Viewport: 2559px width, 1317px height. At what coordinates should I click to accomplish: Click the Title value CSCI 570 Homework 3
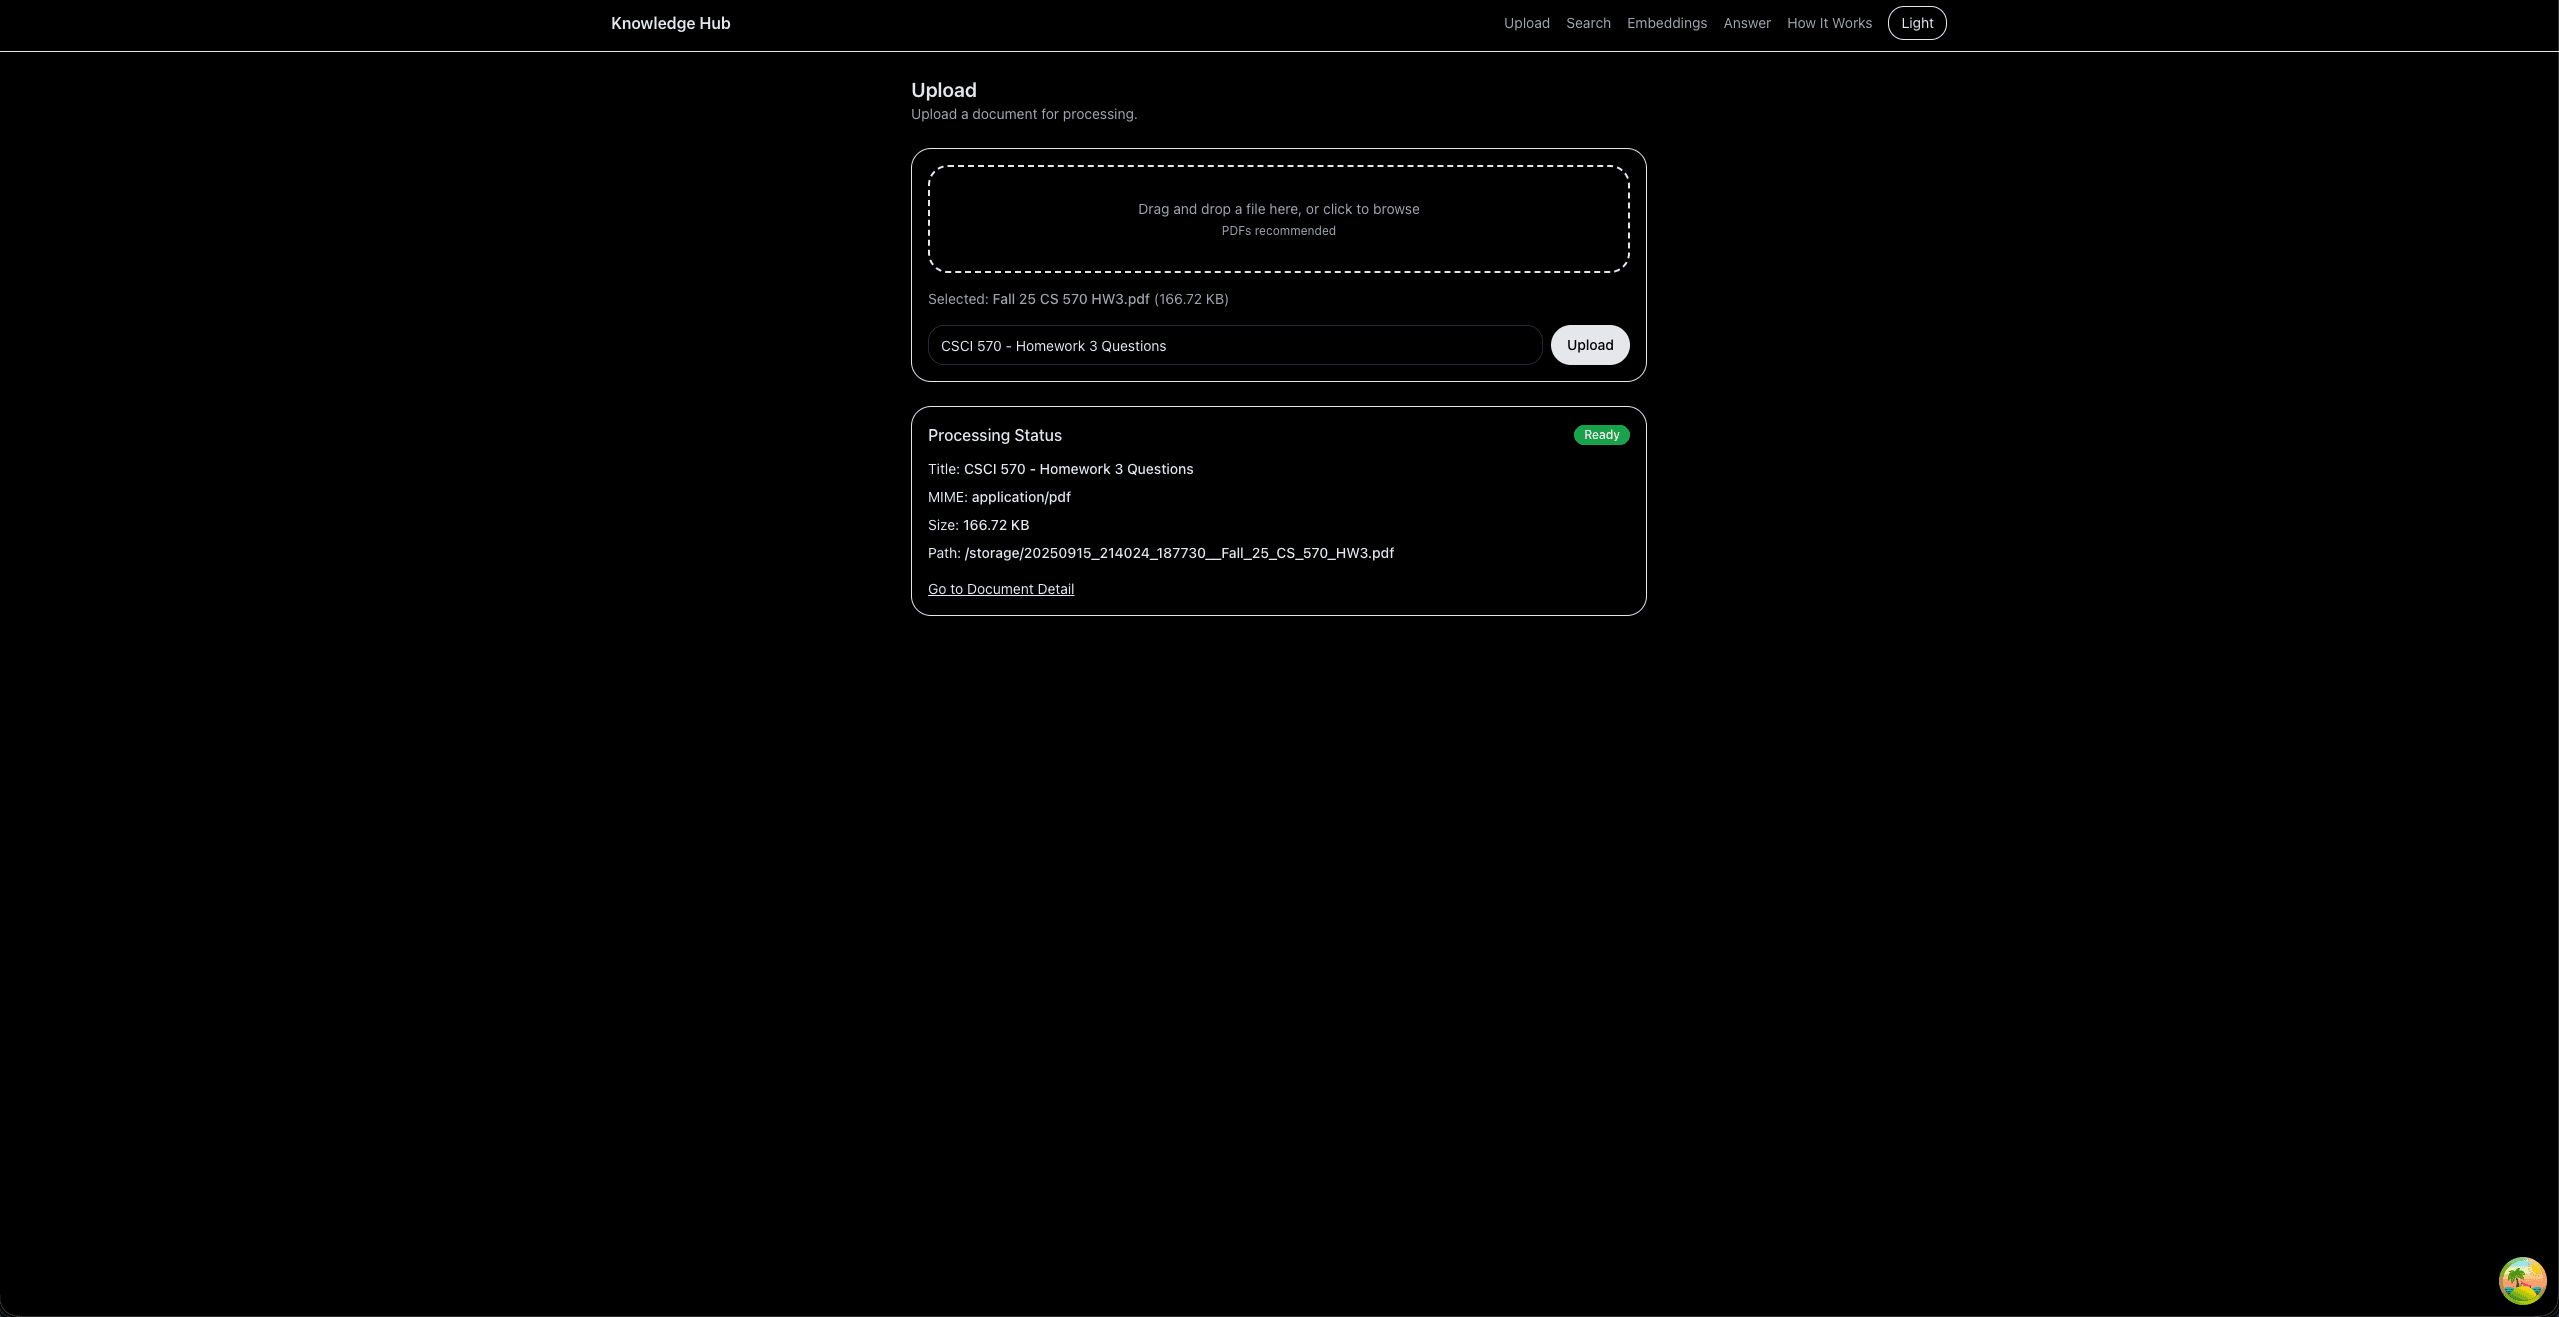click(1077, 469)
